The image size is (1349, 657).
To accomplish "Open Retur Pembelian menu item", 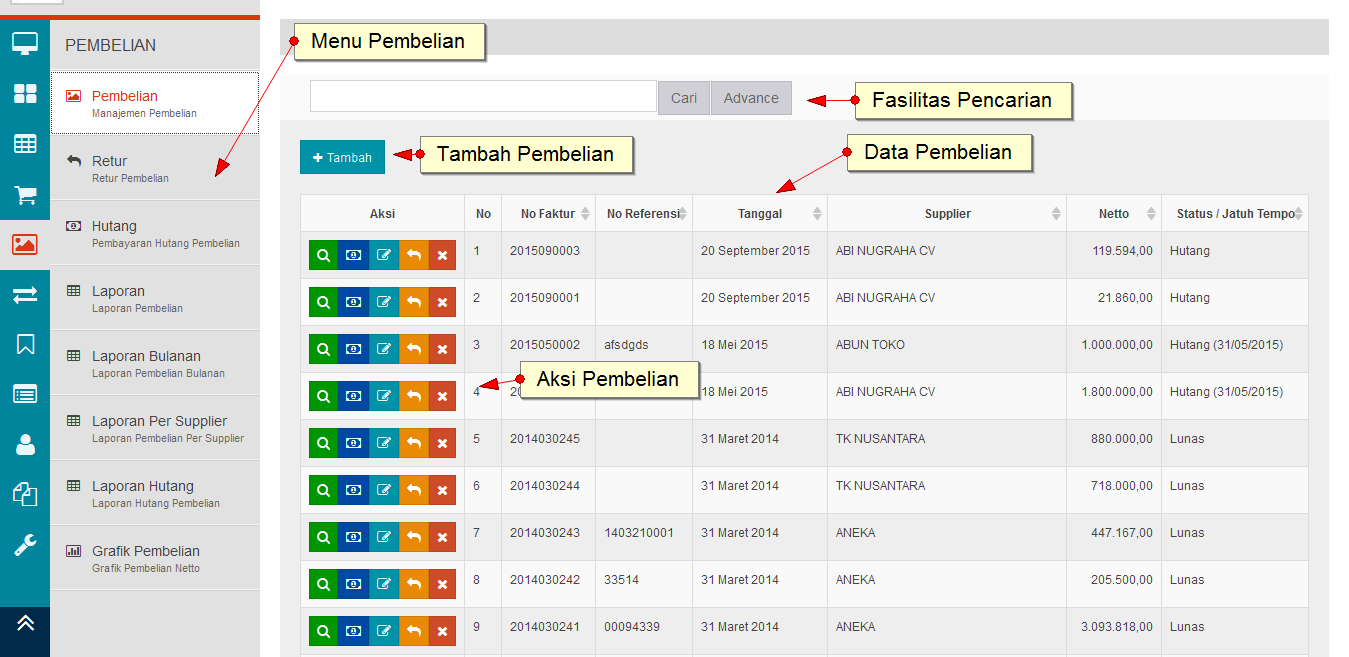I will coord(155,168).
